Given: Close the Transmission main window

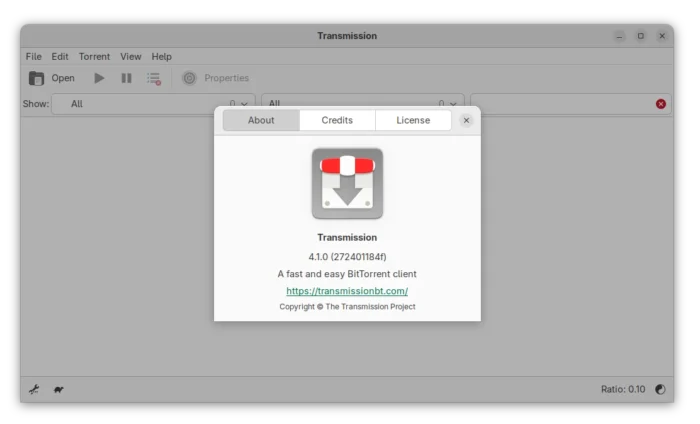Looking at the screenshot, I should tap(662, 36).
